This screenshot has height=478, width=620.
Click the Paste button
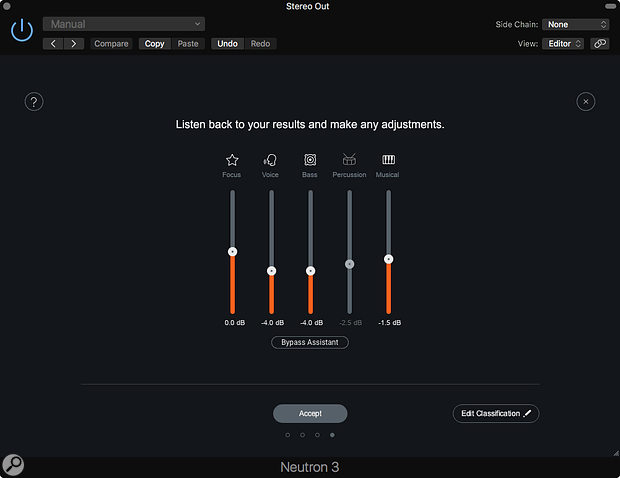tap(188, 43)
